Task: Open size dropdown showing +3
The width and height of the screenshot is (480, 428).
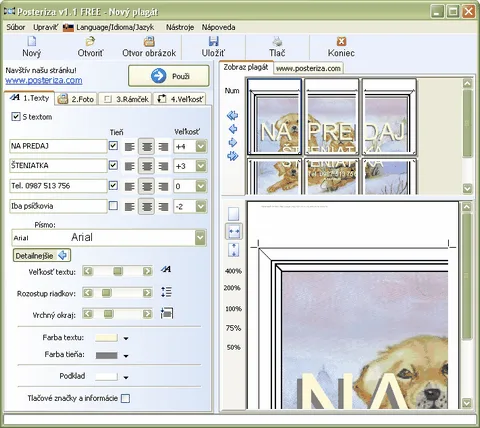Action: click(201, 166)
